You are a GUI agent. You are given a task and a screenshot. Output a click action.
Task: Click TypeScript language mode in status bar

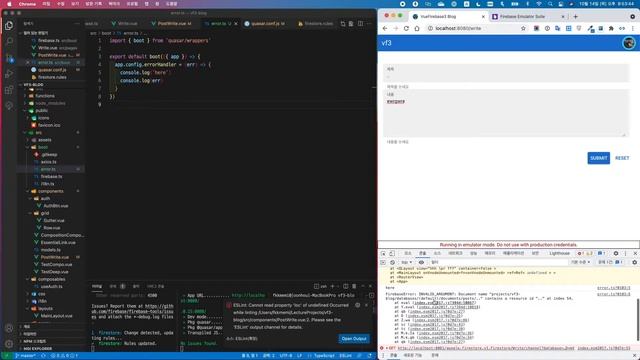tap(324, 356)
